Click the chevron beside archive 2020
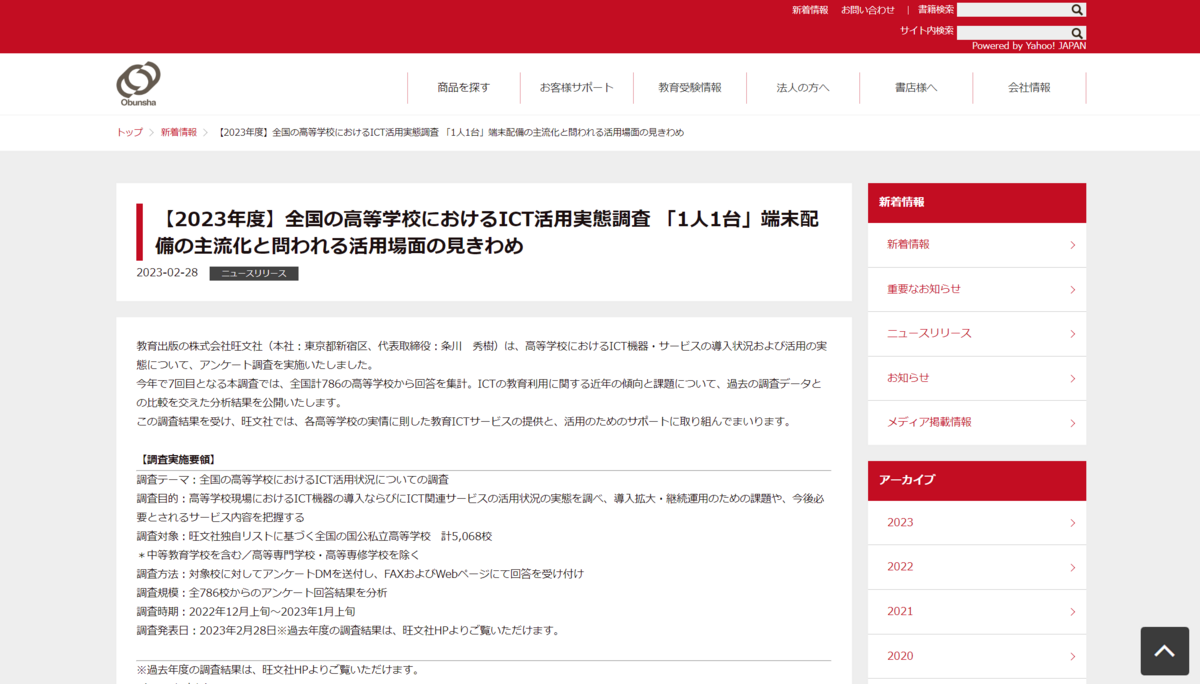The image size is (1200, 684). 1073,657
